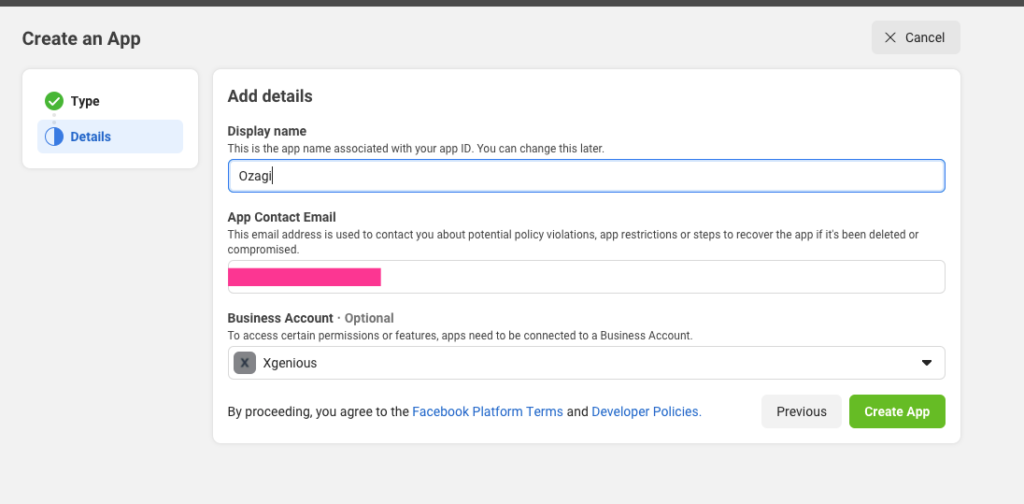Click the 'Business Account' label text

click(x=280, y=319)
